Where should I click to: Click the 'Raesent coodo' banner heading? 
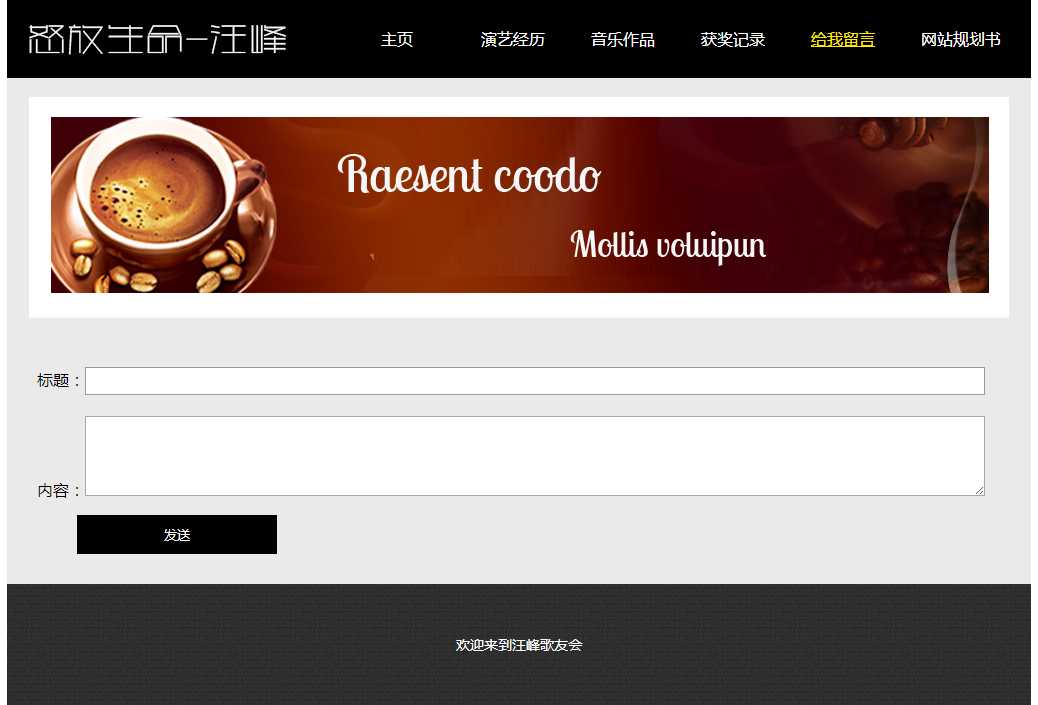(x=468, y=176)
